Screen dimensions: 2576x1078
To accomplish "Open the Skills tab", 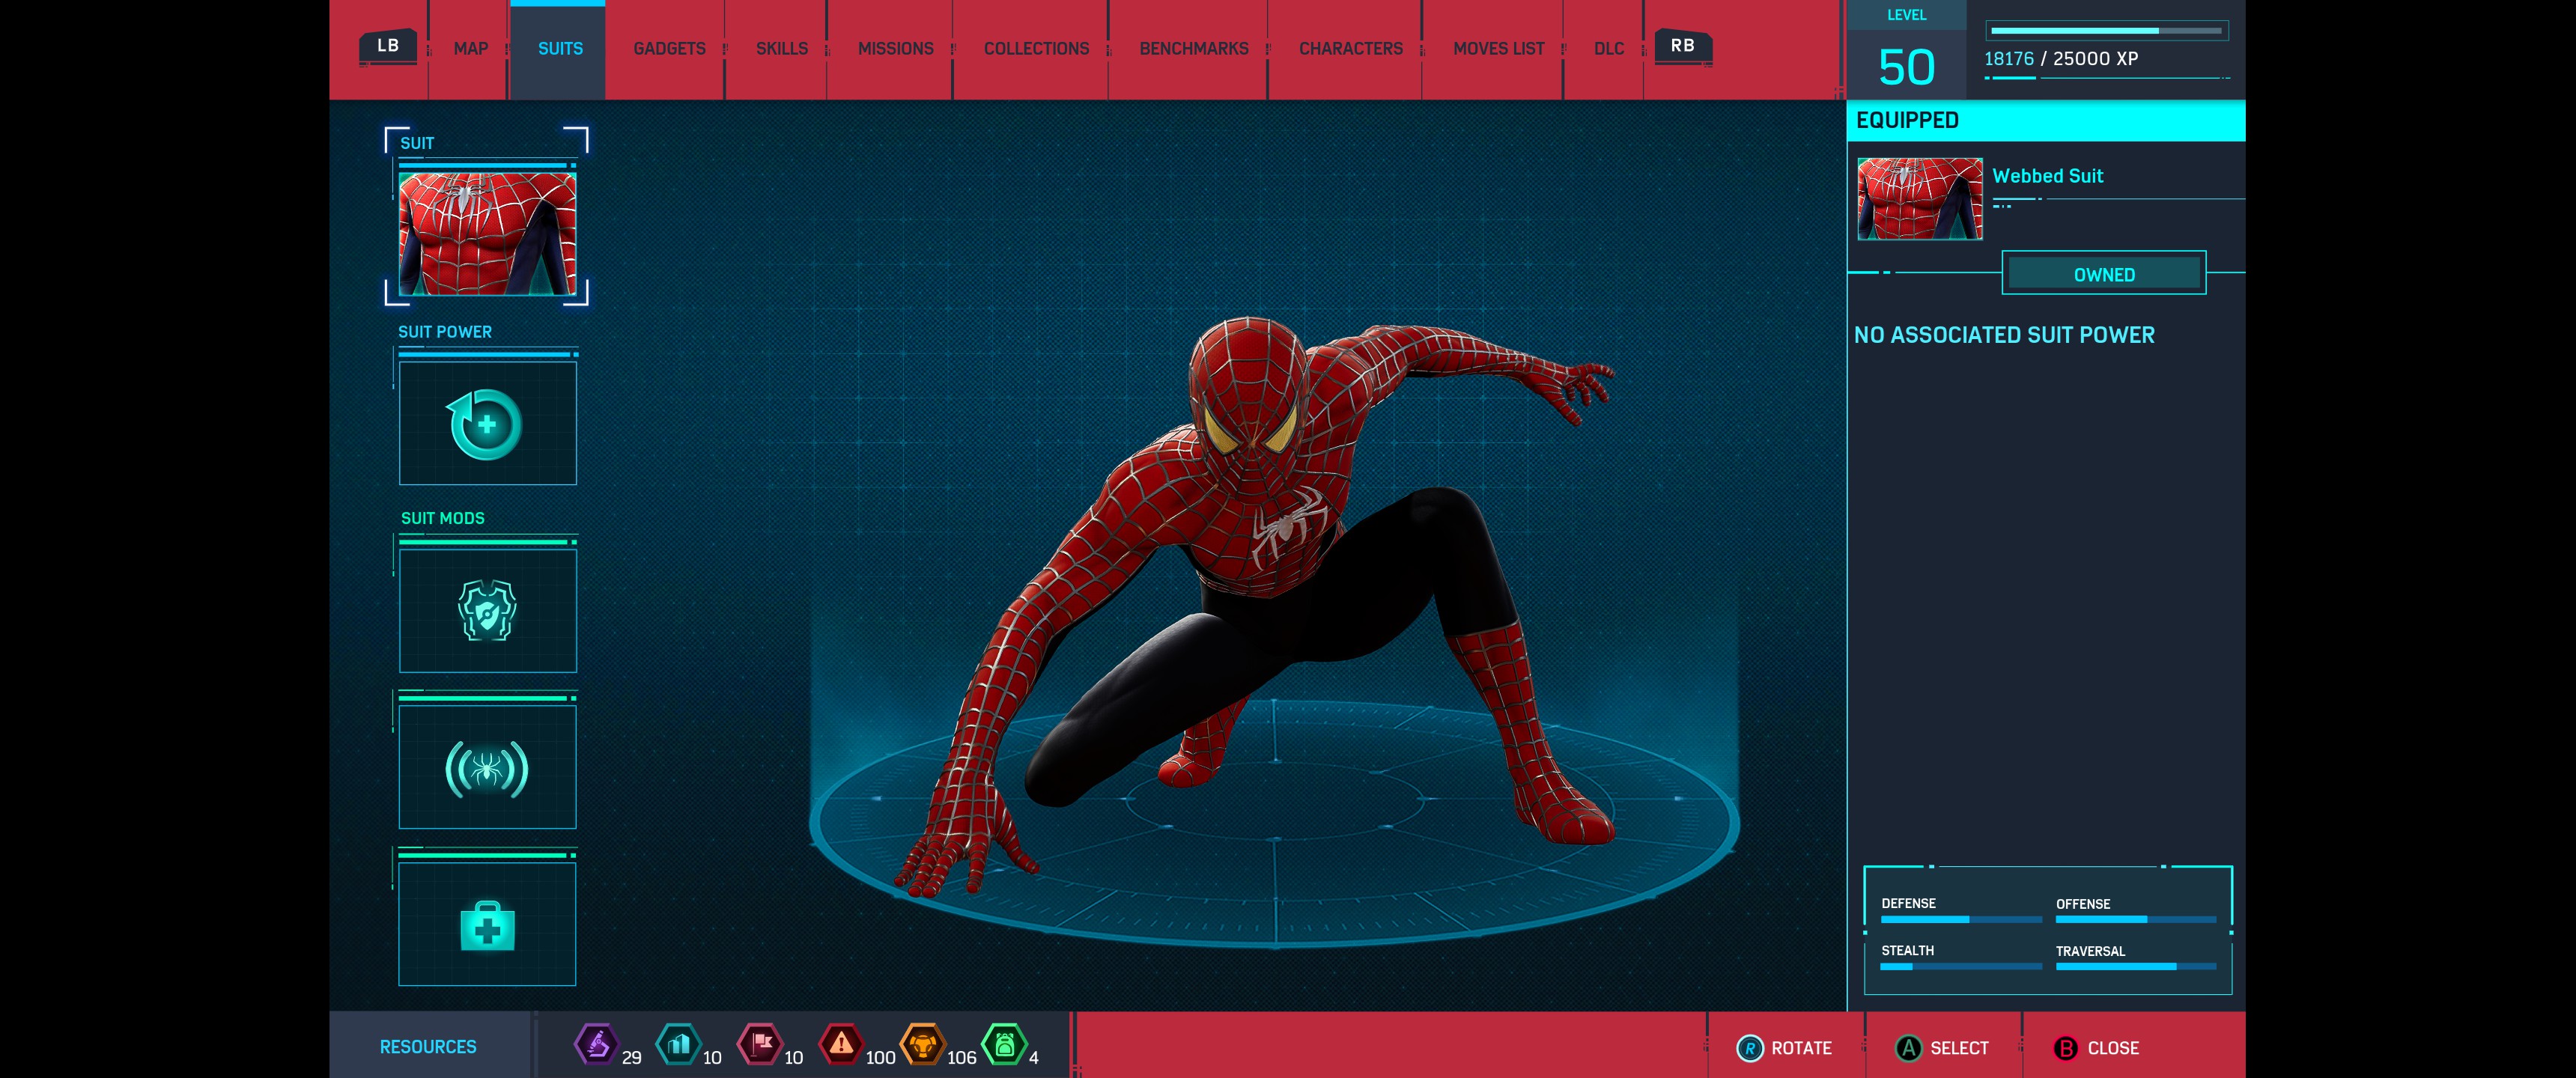I will tap(781, 49).
